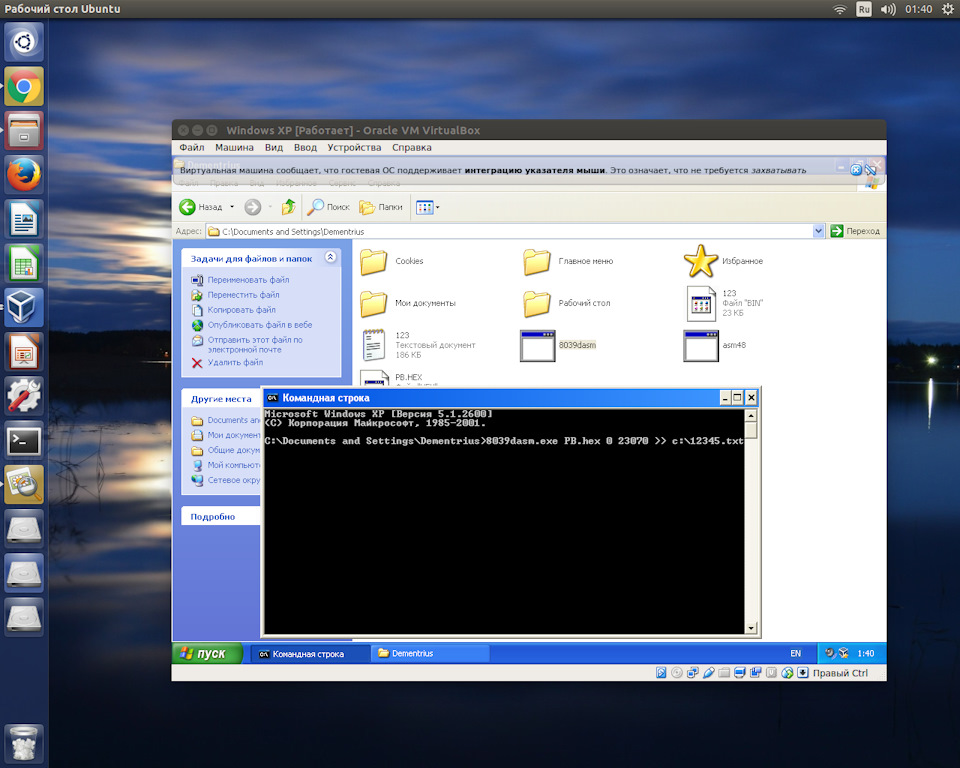Open the Справка menu in VirtualBox
Viewport: 960px width, 768px height.
pos(411,148)
